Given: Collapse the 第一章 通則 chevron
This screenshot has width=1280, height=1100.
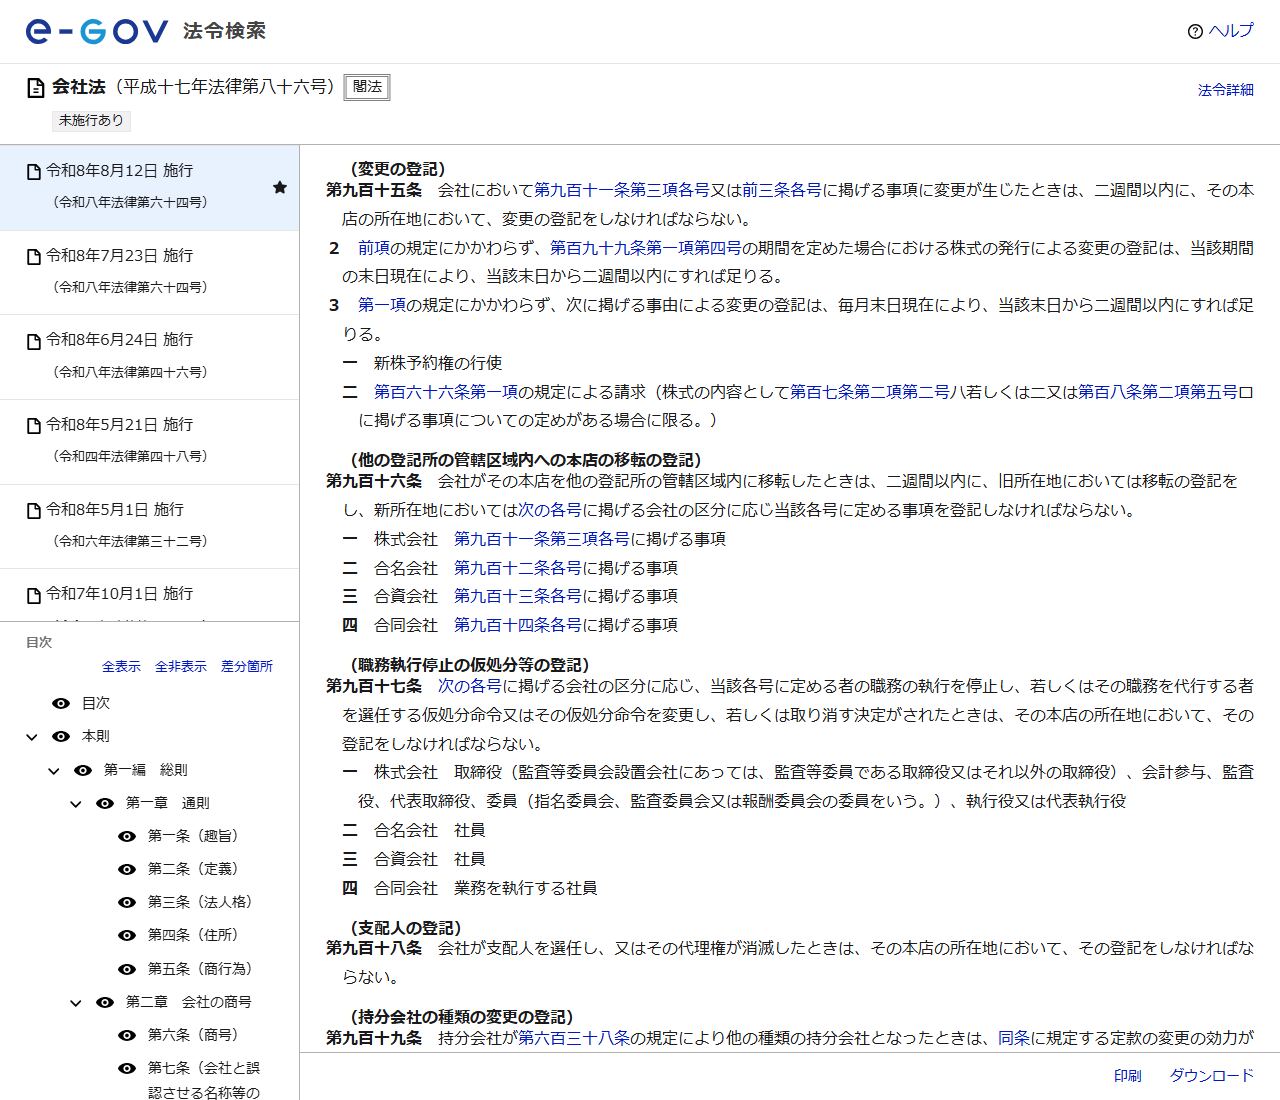Looking at the screenshot, I should coord(76,803).
